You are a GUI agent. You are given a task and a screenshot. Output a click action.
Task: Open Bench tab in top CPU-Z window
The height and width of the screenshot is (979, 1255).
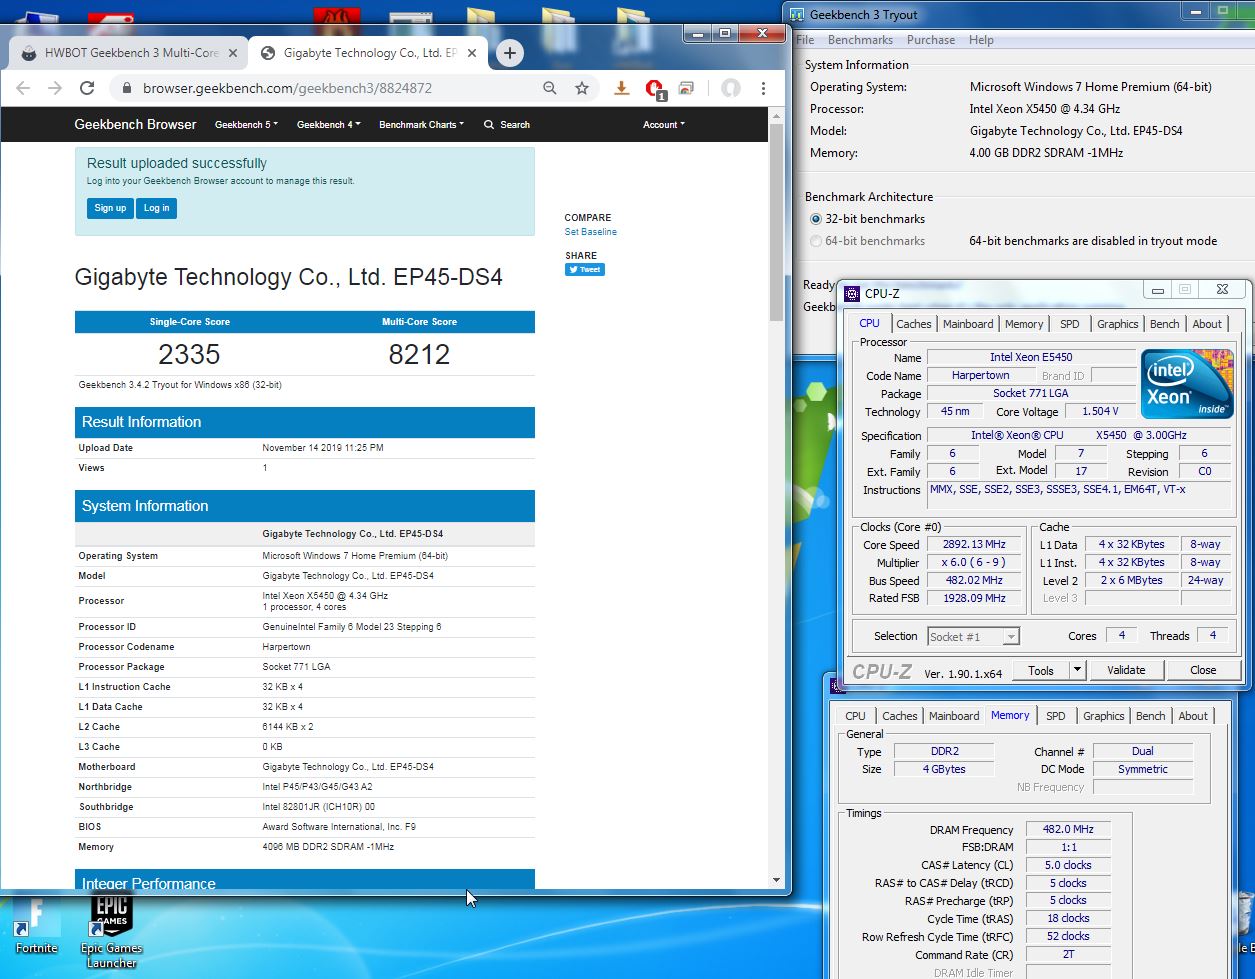click(x=1164, y=324)
